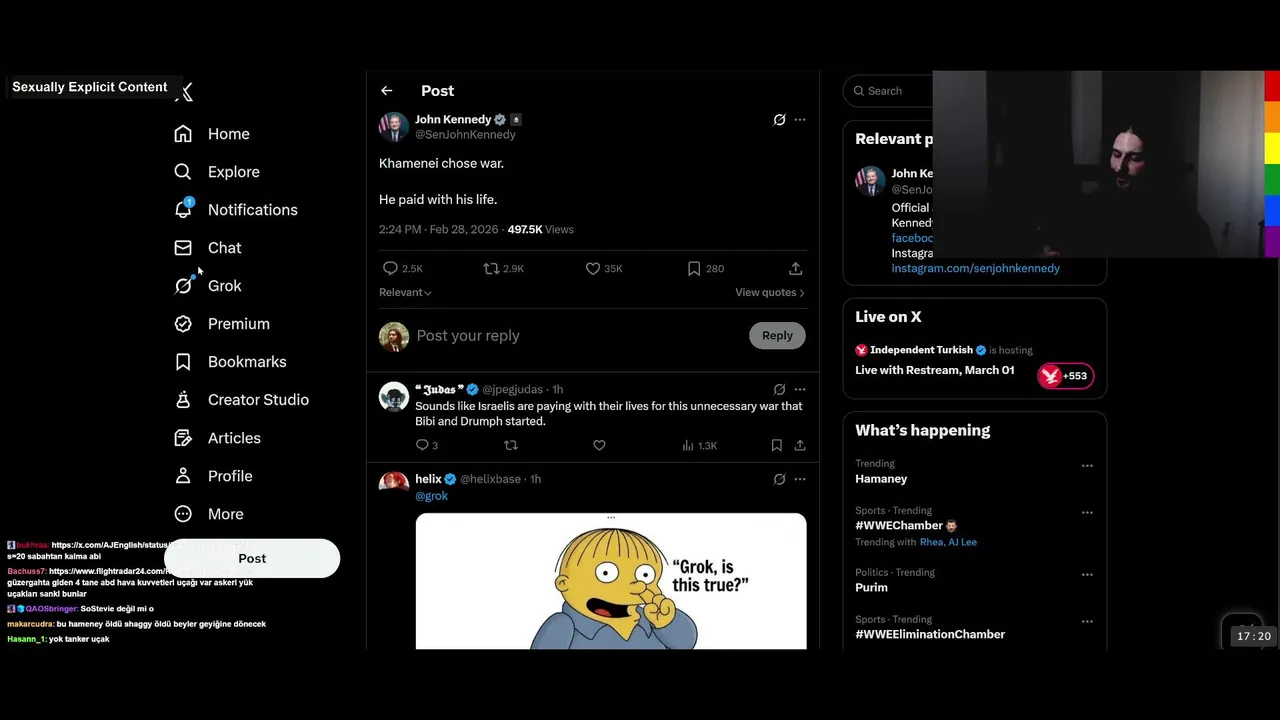
Task: Share John Kennedy's post via share icon
Action: coord(795,268)
